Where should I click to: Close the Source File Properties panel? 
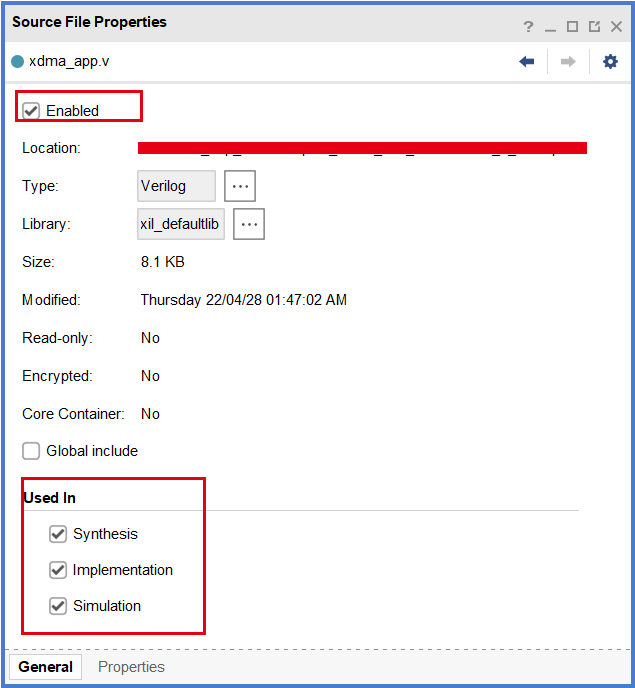pyautogui.click(x=616, y=27)
